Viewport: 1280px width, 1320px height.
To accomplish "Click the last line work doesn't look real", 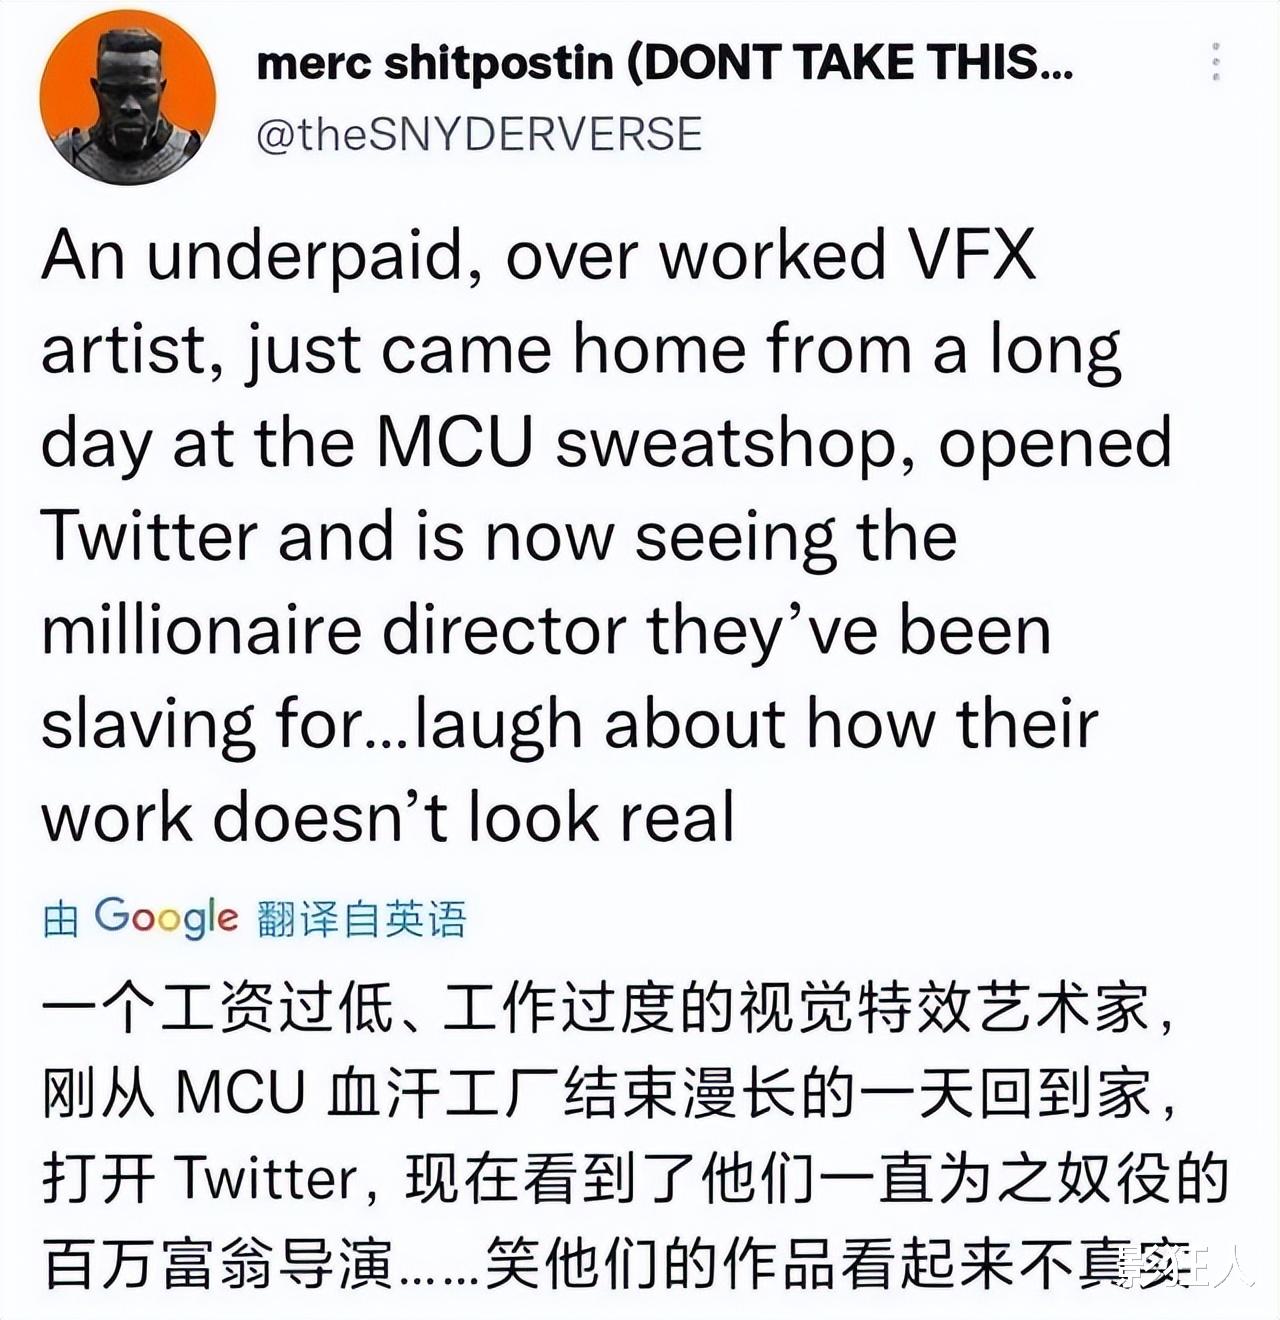I will pyautogui.click(x=388, y=816).
